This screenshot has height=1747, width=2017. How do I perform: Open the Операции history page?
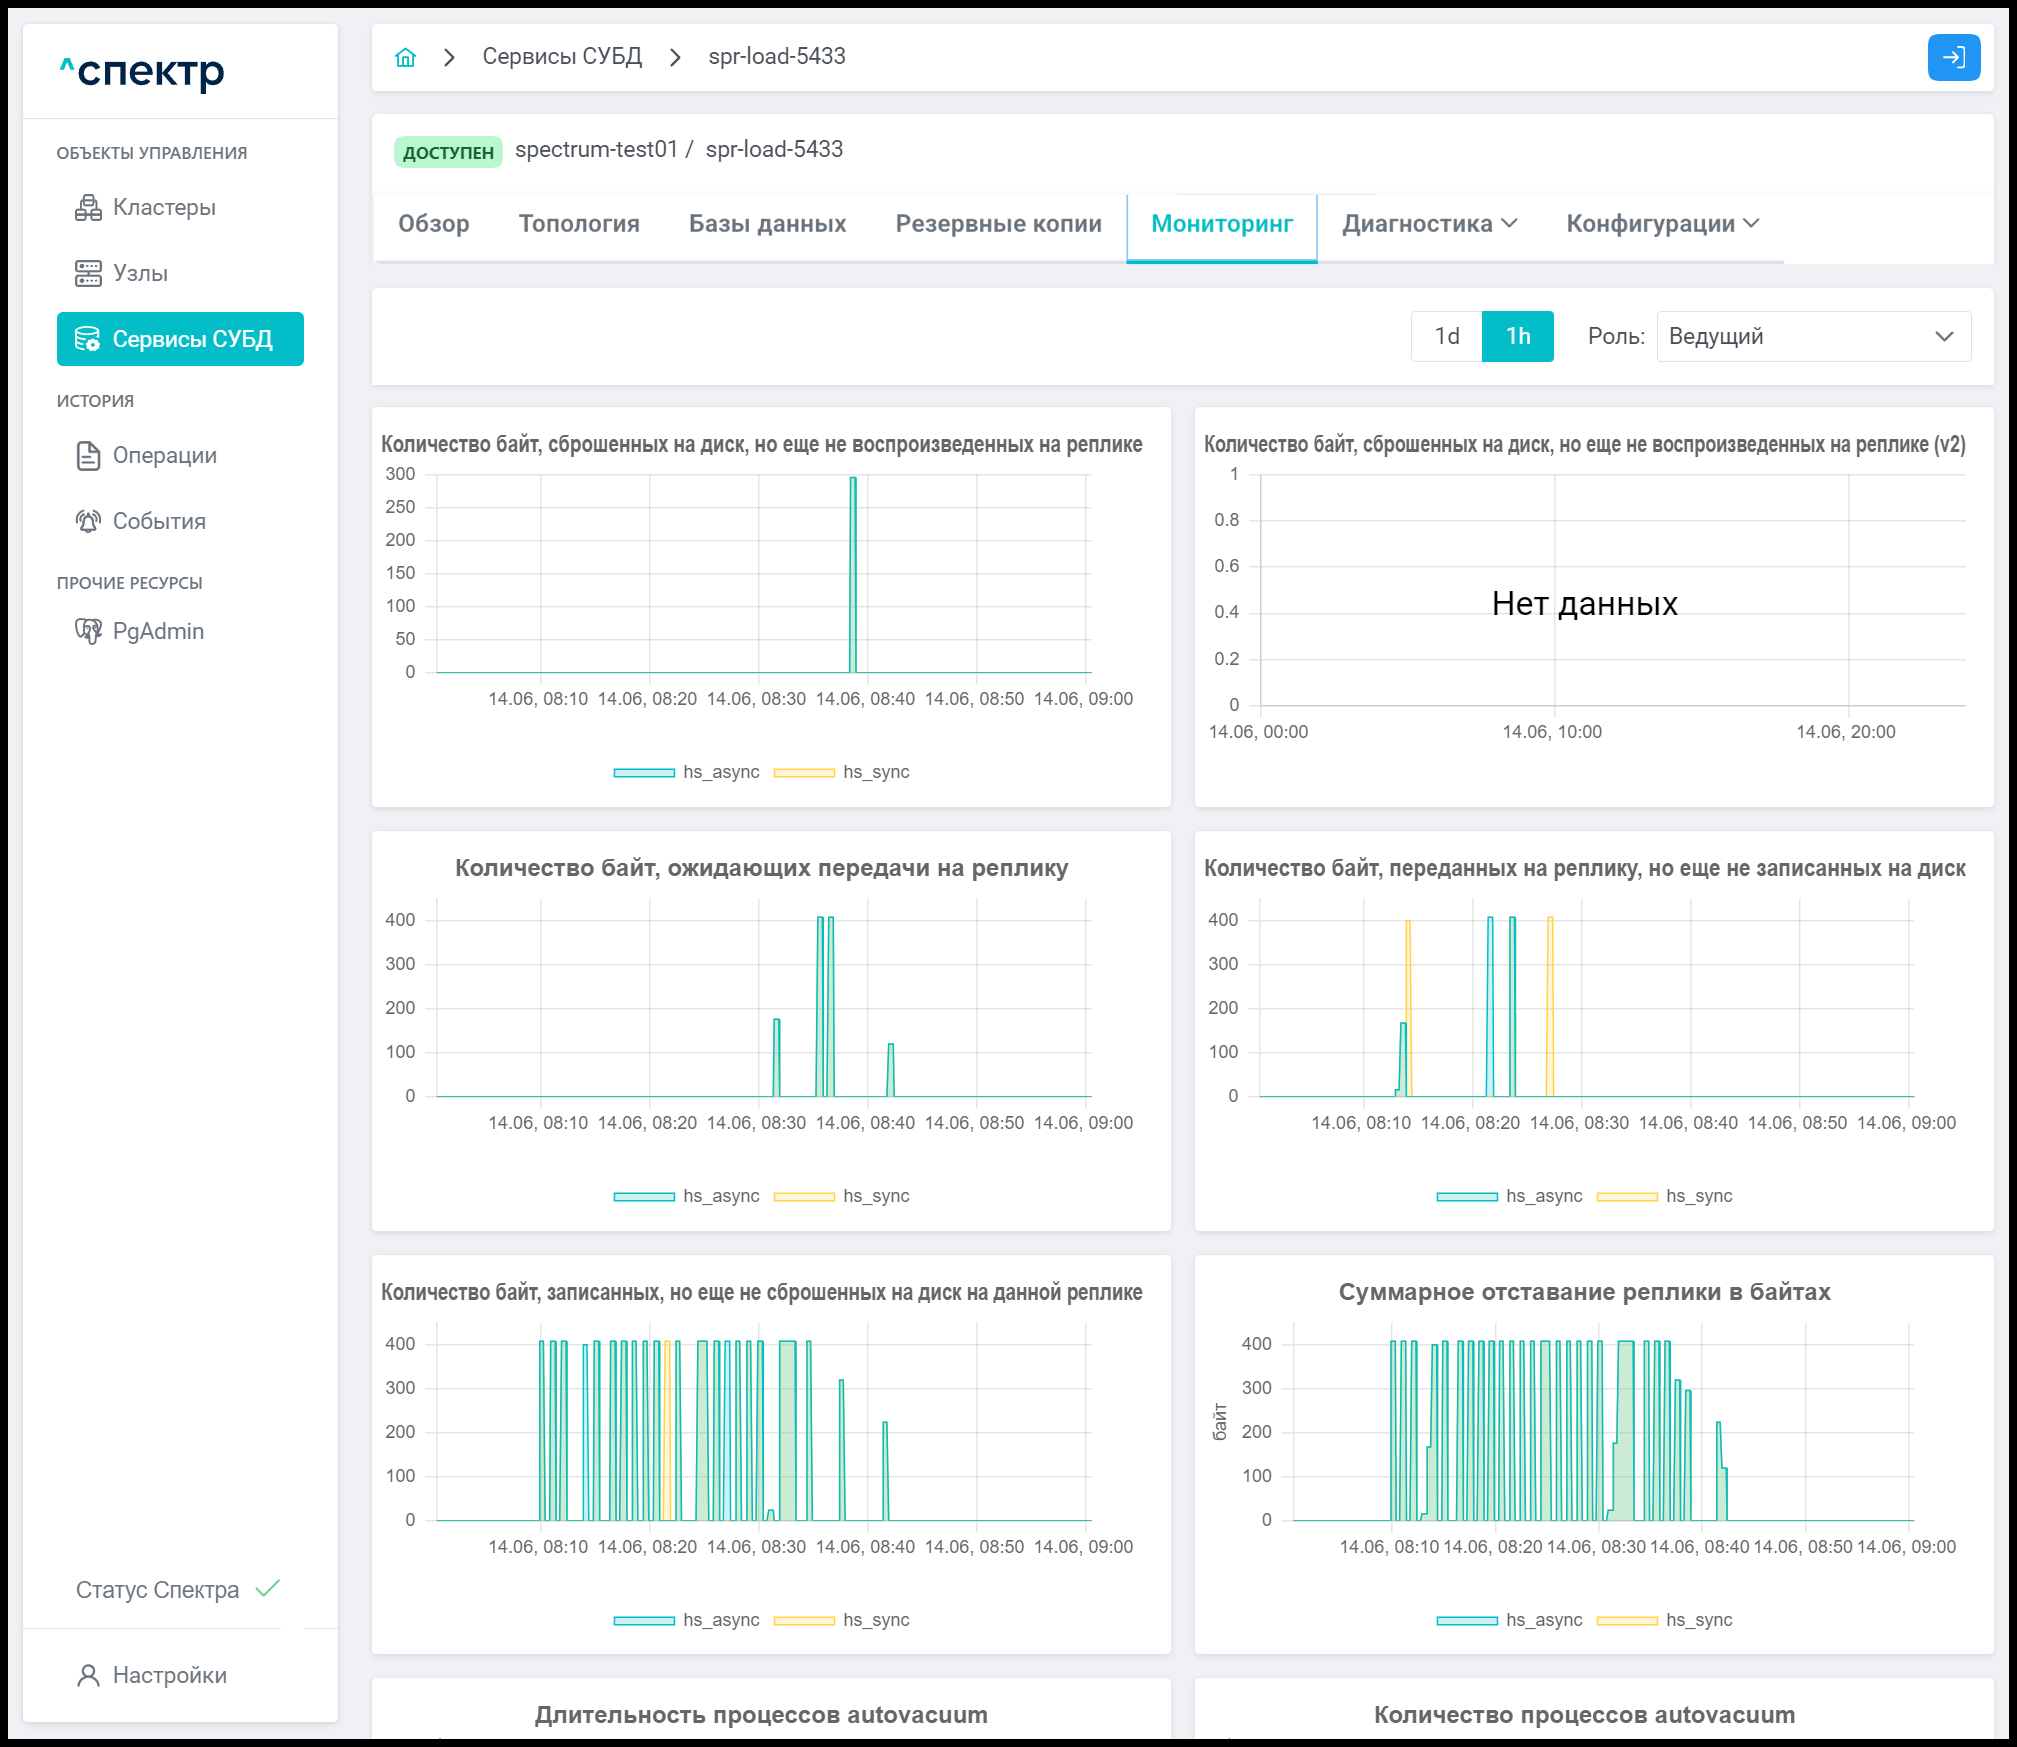pos(163,455)
